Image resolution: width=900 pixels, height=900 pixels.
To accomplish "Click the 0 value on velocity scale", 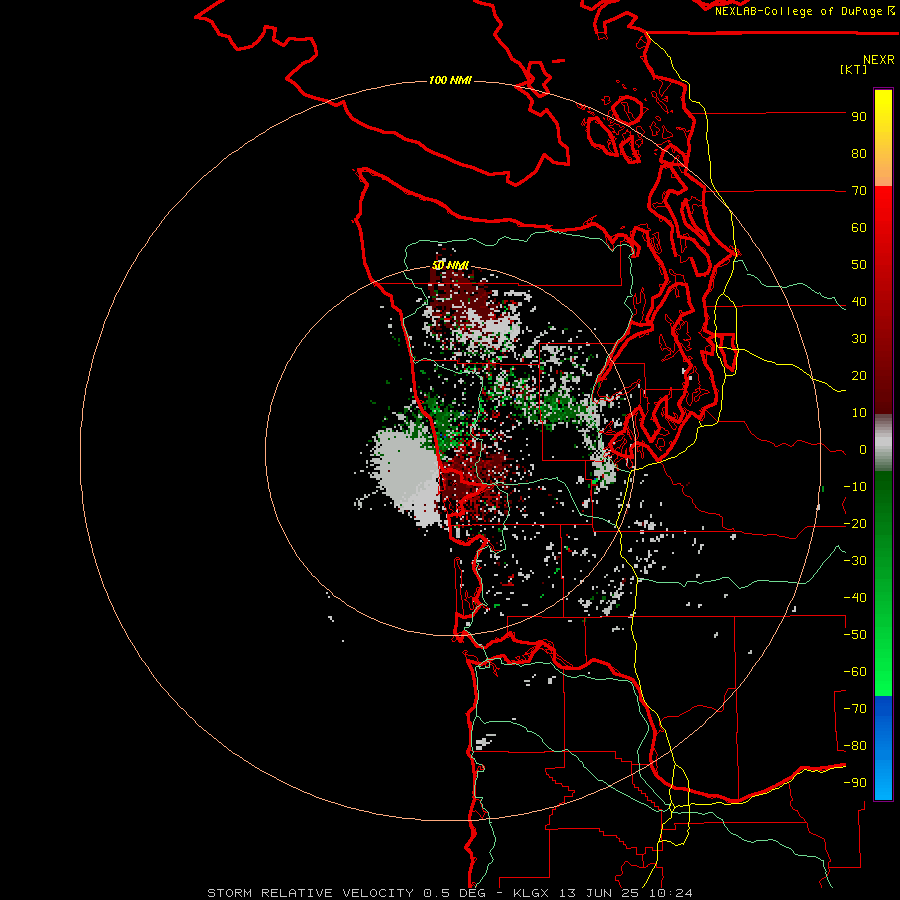I will [x=863, y=450].
